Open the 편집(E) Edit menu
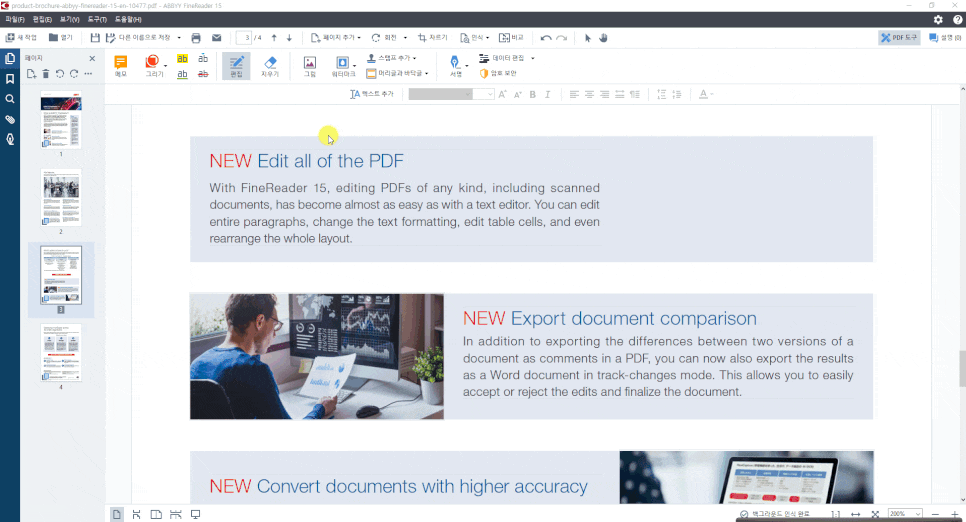The width and height of the screenshot is (966, 522). (43, 20)
